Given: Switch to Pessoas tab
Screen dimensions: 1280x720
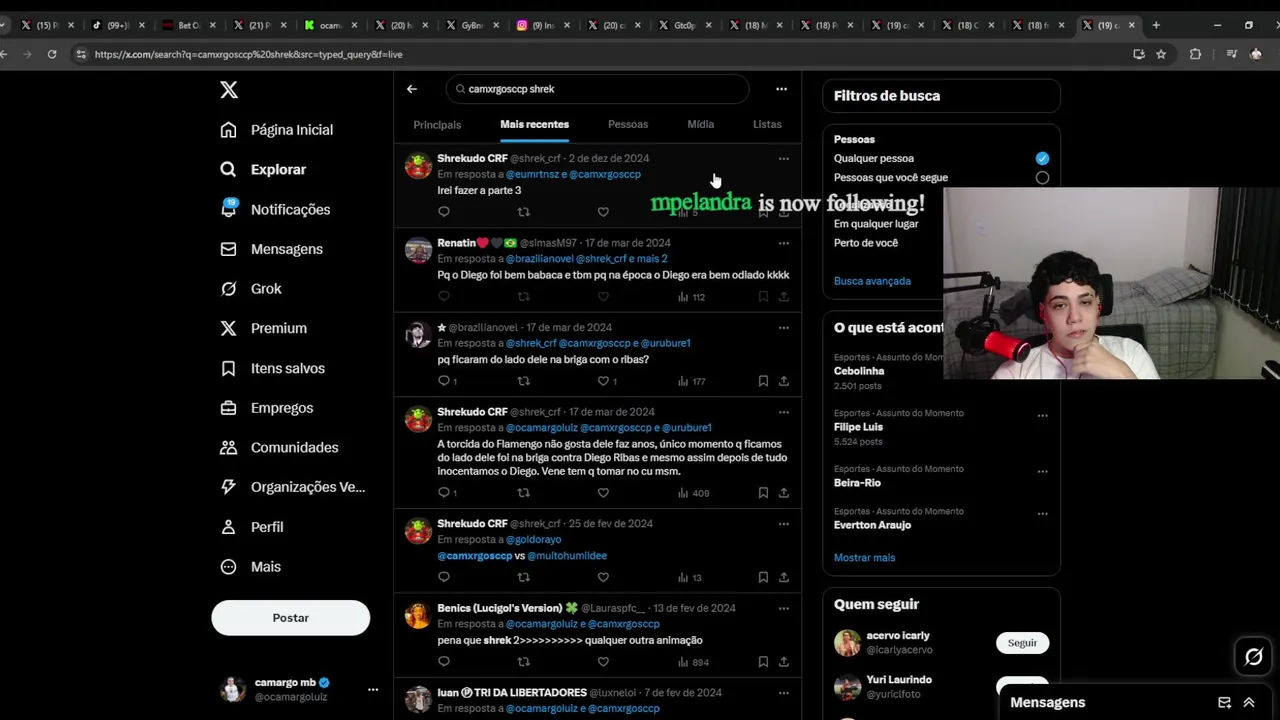Looking at the screenshot, I should point(628,125).
